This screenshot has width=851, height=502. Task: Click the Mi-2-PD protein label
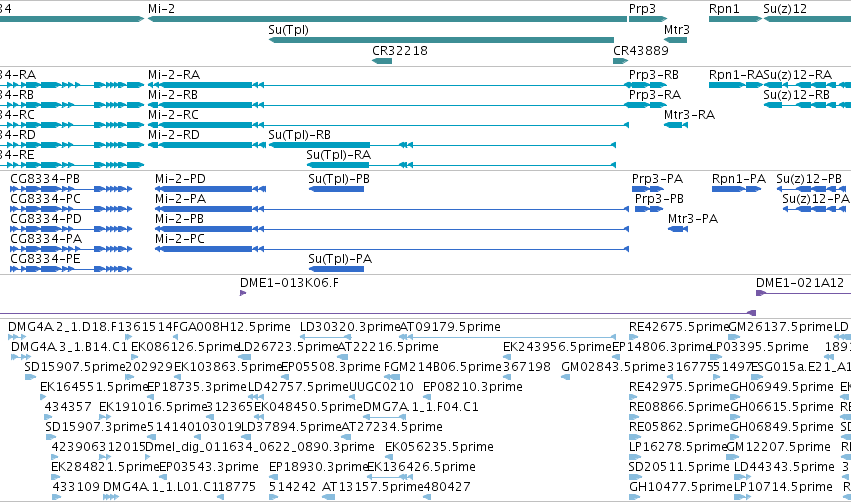point(180,179)
